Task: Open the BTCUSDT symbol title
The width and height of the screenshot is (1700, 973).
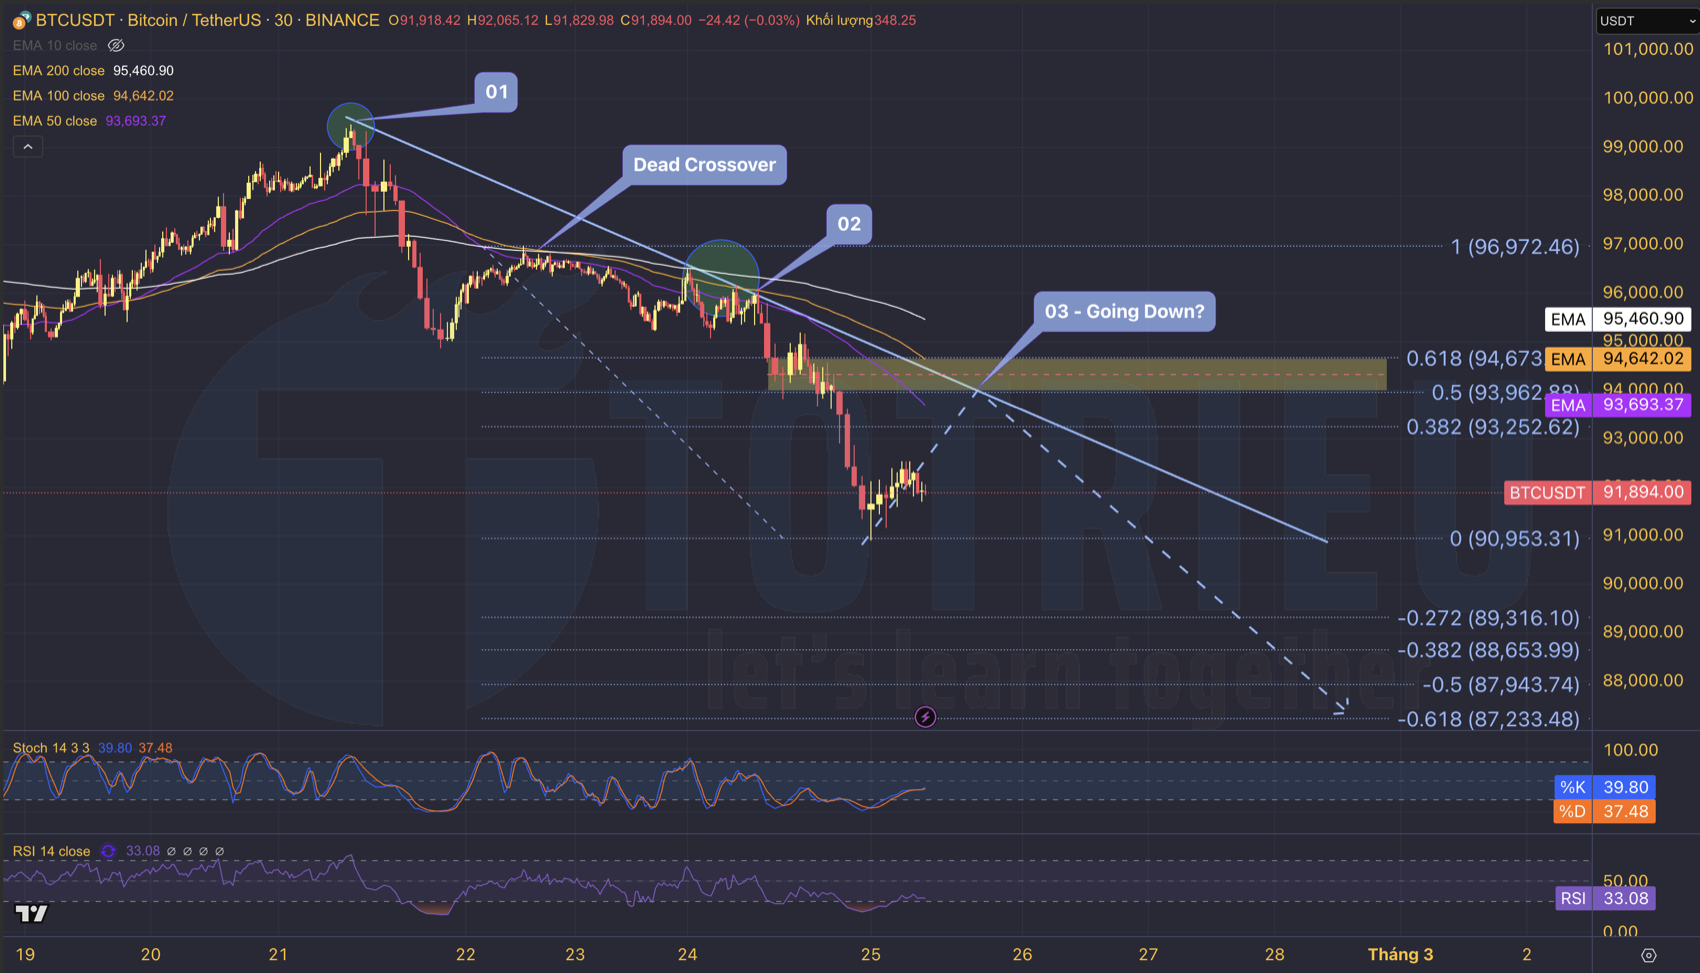Action: (208, 20)
